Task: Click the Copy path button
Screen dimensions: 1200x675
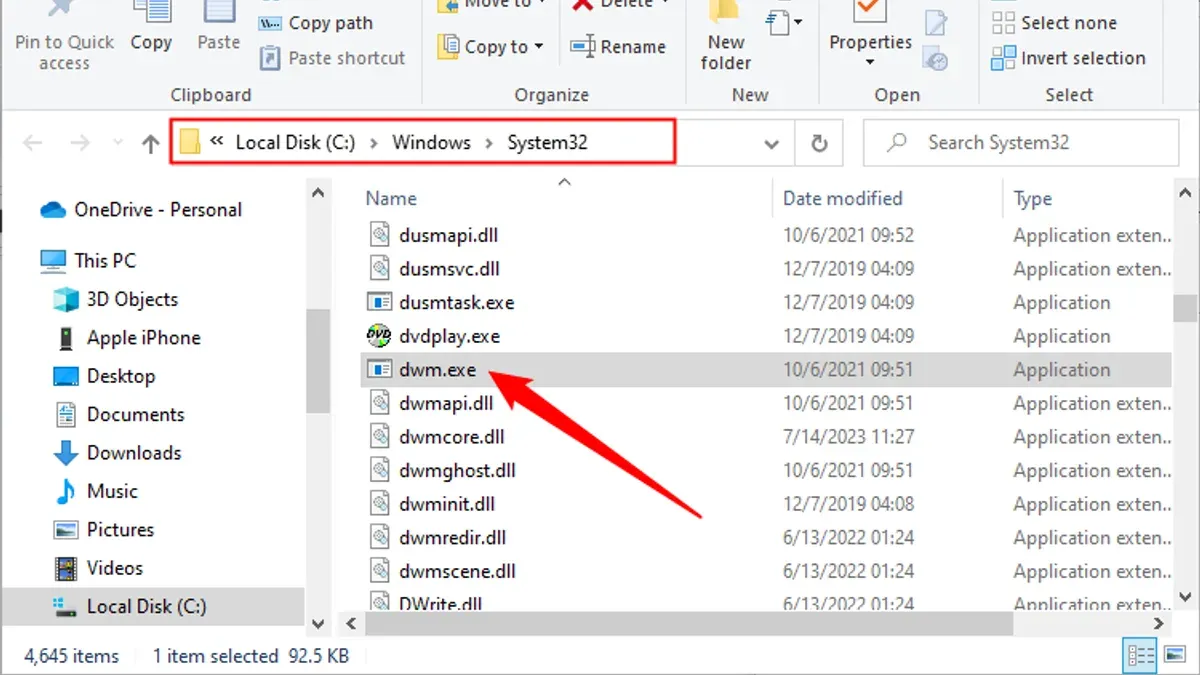Action: 316,23
